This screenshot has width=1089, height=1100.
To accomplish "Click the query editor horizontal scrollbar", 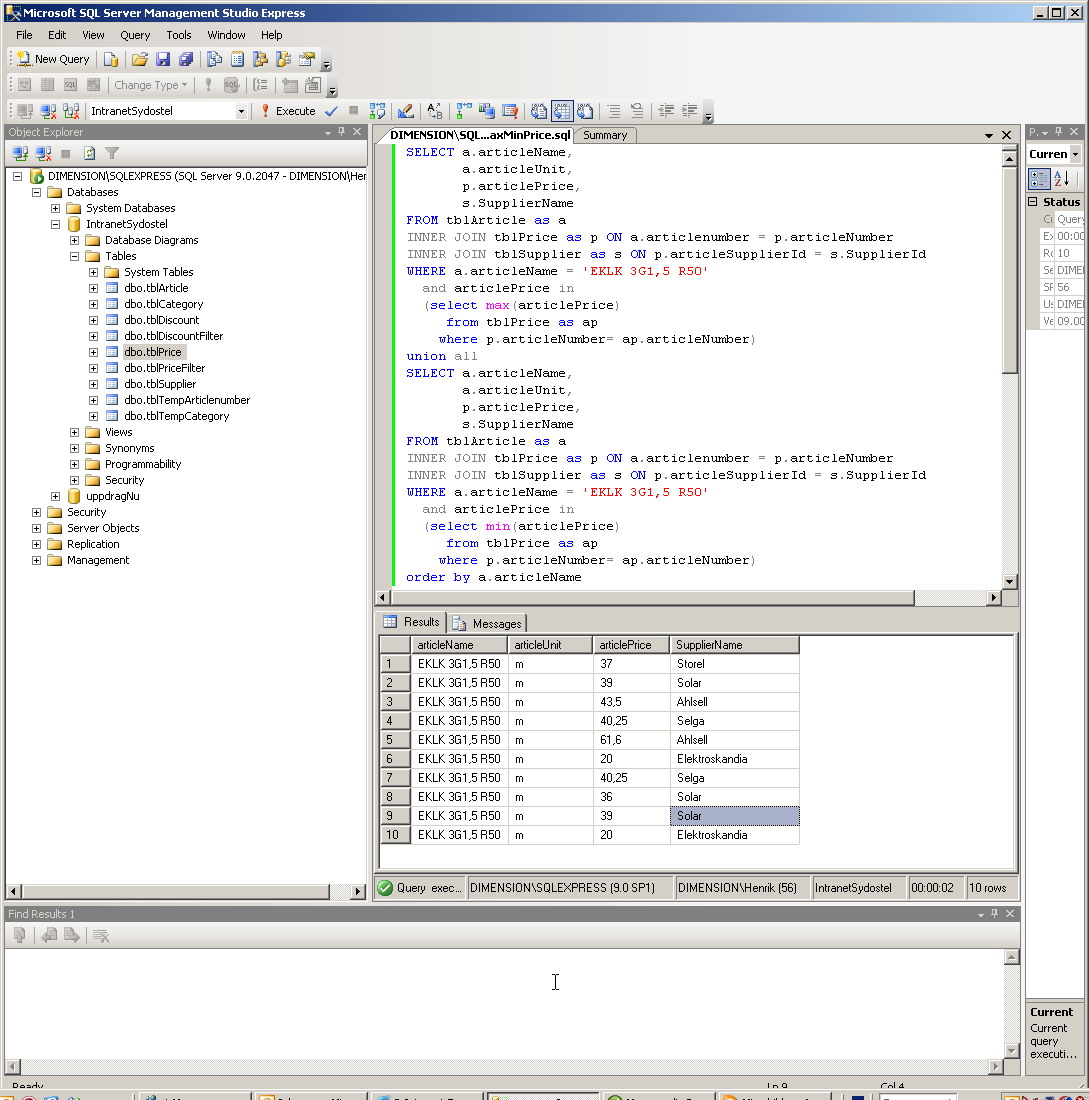I will 653,598.
